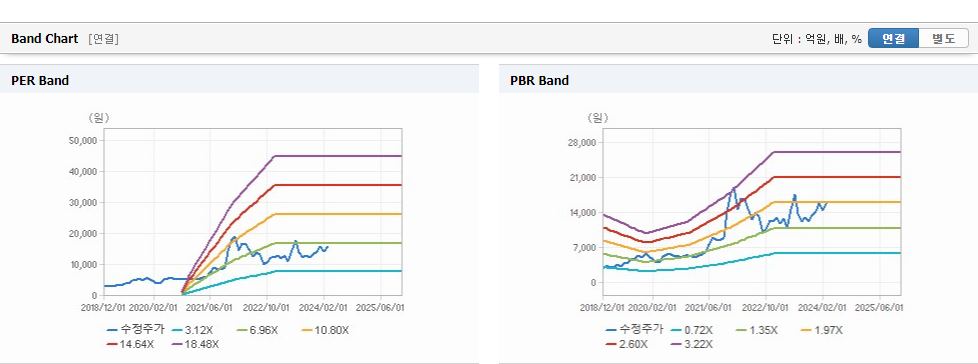Click the Band Chart heading
The height and width of the screenshot is (364, 978).
(45, 39)
